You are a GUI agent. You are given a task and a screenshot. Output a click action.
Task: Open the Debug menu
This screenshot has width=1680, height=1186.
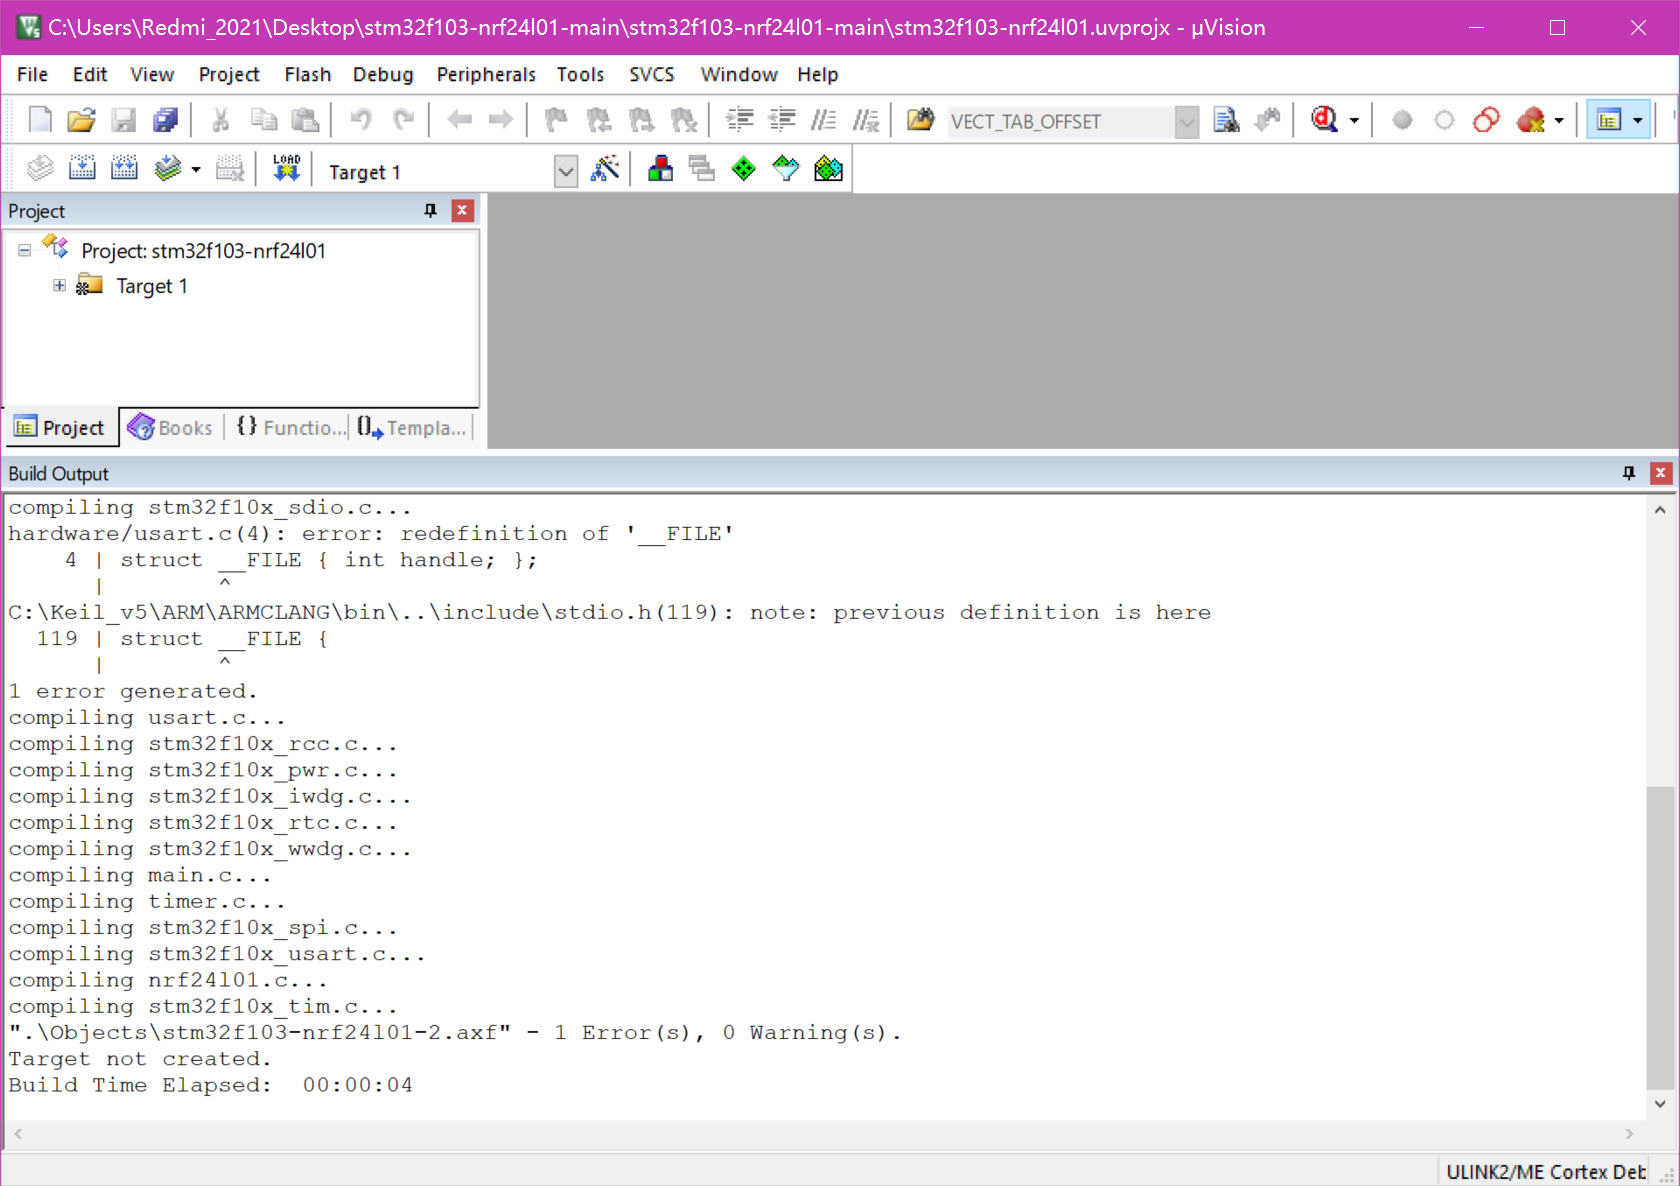click(x=383, y=75)
